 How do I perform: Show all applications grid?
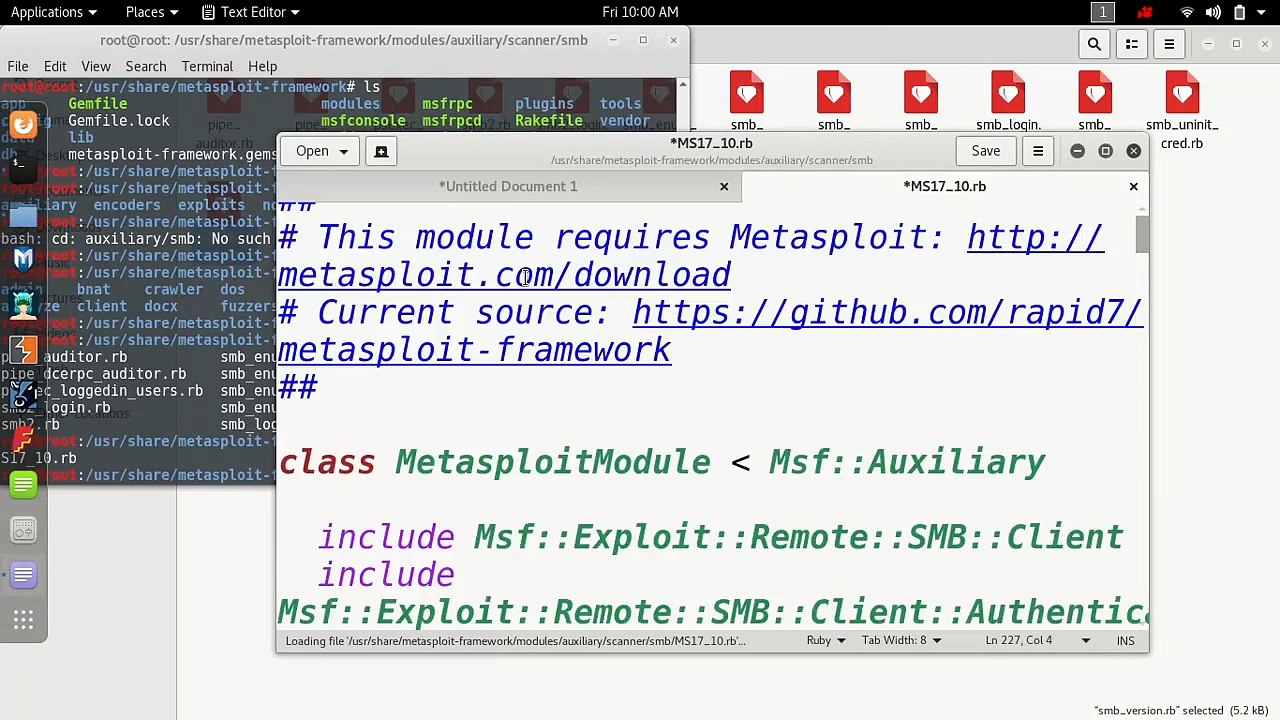click(24, 621)
